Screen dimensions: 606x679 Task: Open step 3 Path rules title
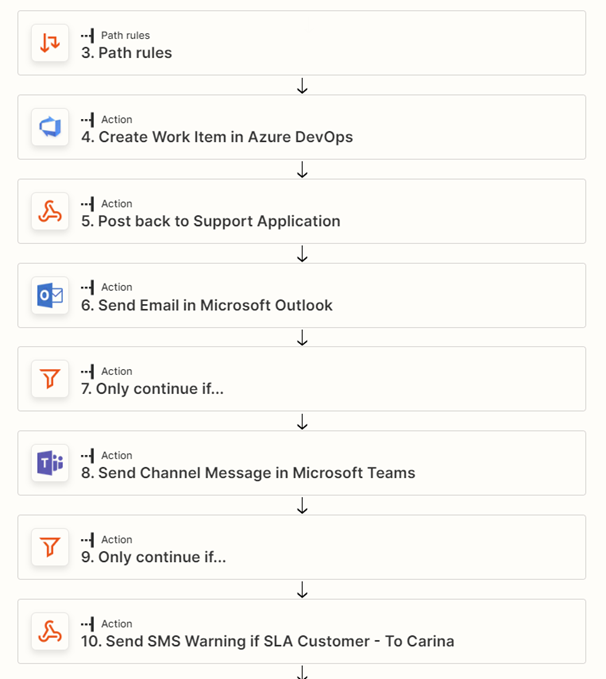pos(126,53)
